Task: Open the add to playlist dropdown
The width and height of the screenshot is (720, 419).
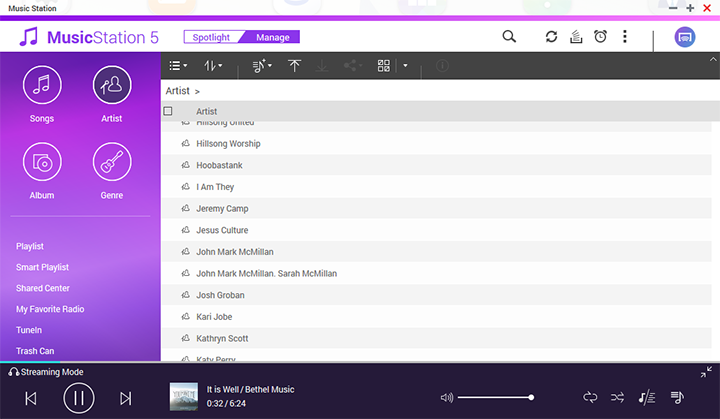Action: (262, 66)
